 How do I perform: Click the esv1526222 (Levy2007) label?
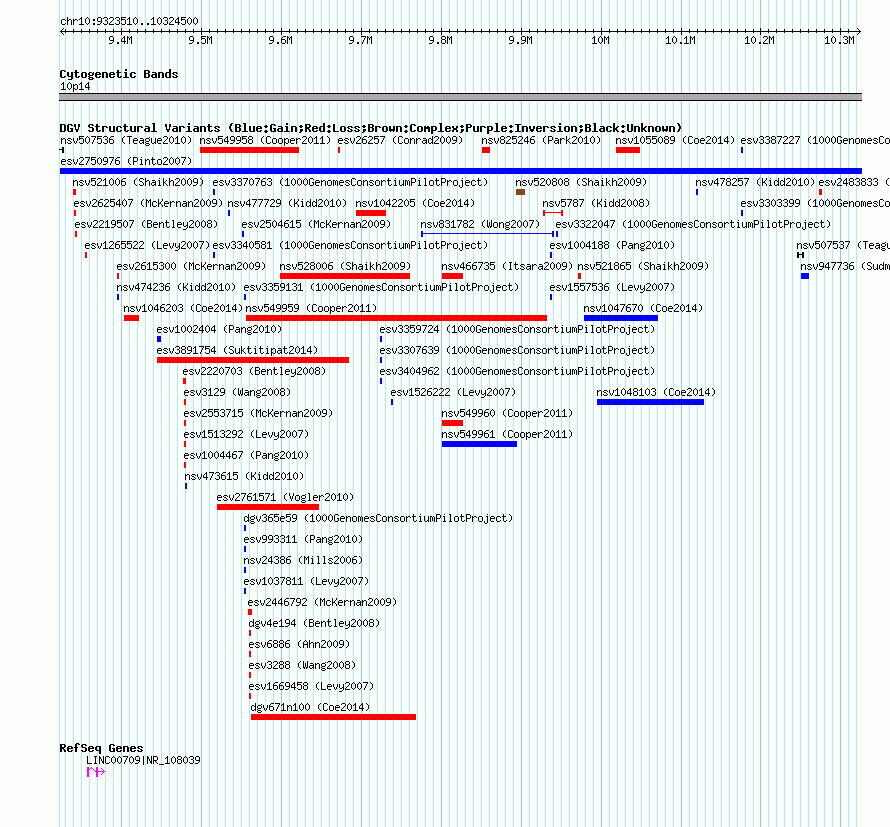453,392
